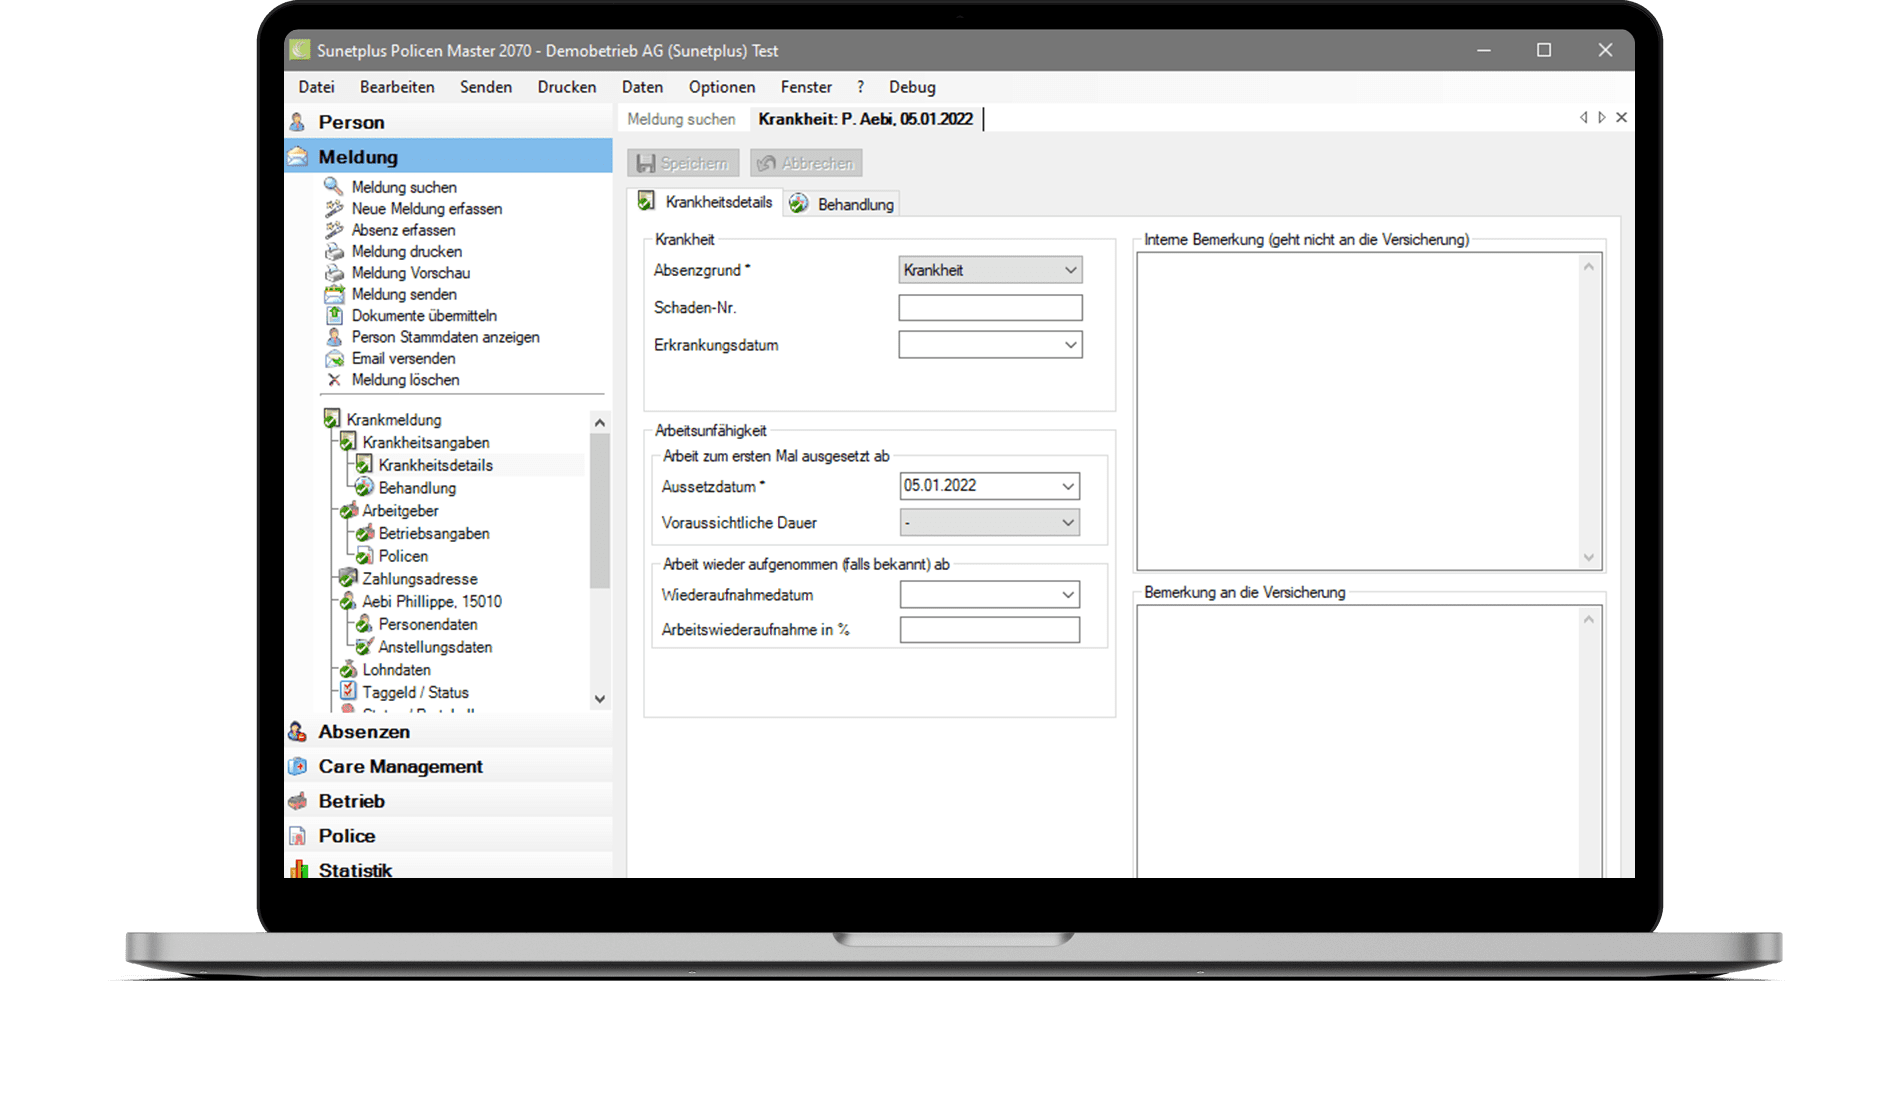Image resolution: width=1900 pixels, height=1100 pixels.
Task: Click the Meldung drucken printer icon
Action: (334, 251)
